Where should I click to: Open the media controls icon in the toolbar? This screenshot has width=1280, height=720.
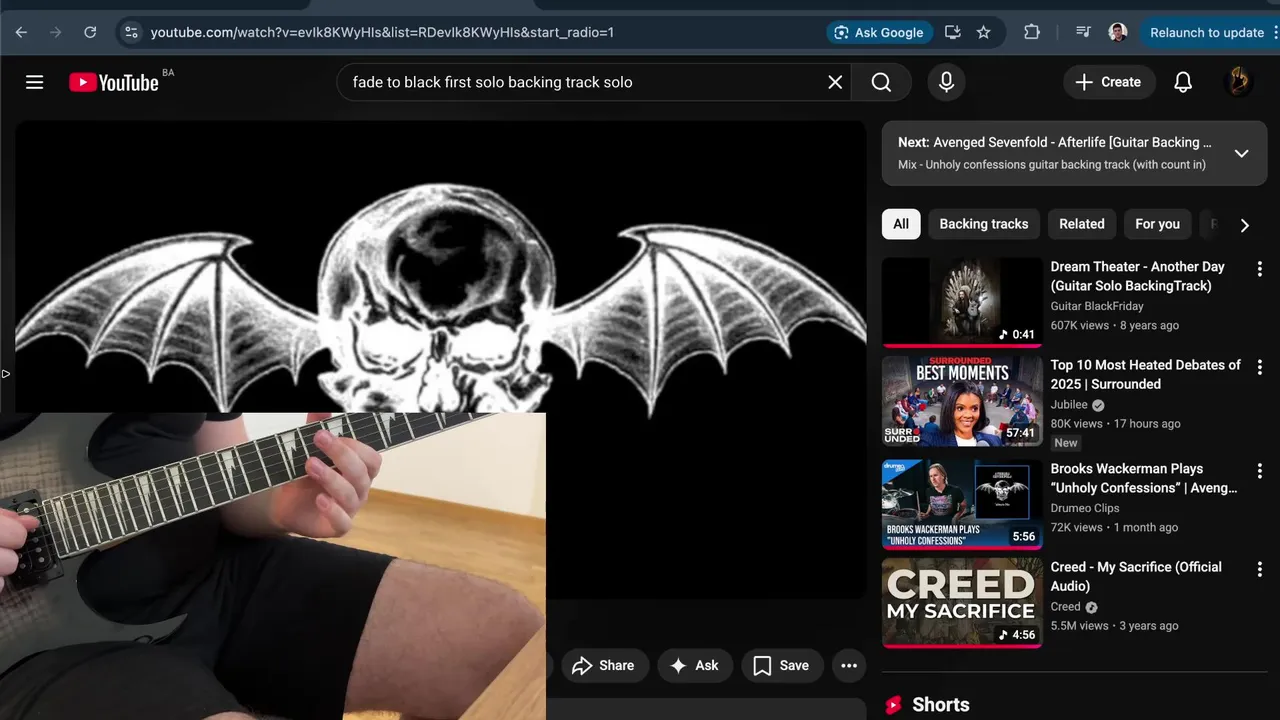click(x=1083, y=32)
